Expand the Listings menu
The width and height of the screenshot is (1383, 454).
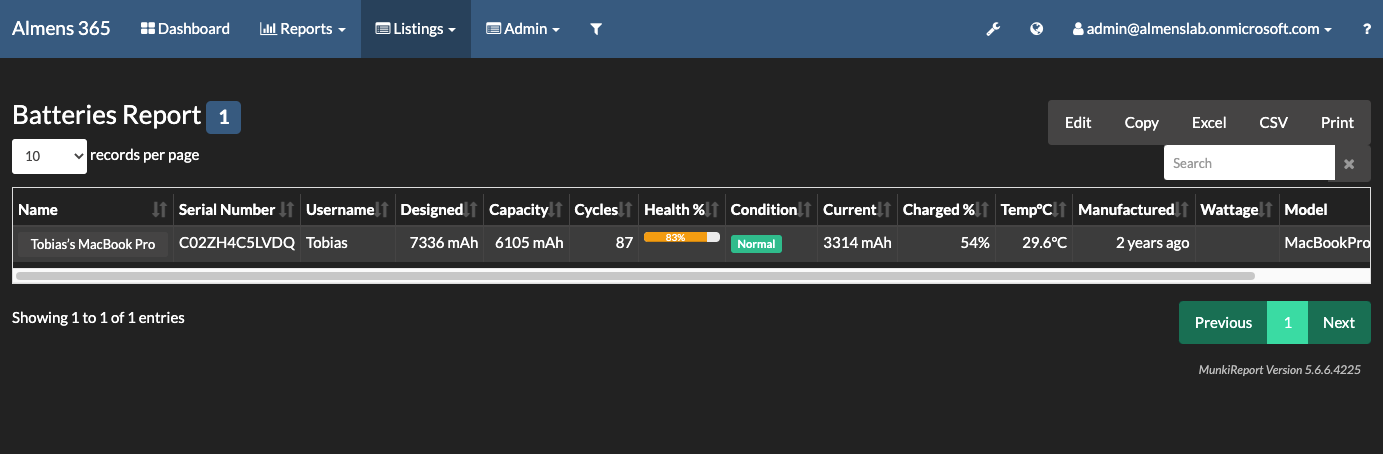click(x=415, y=29)
